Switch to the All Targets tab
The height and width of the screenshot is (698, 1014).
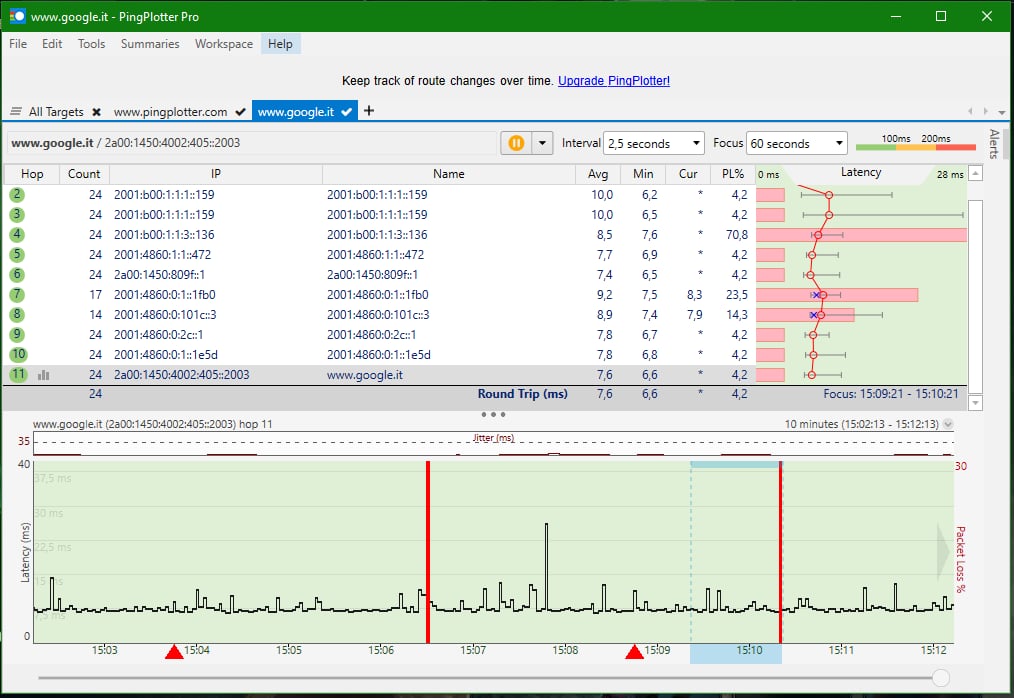tap(56, 112)
